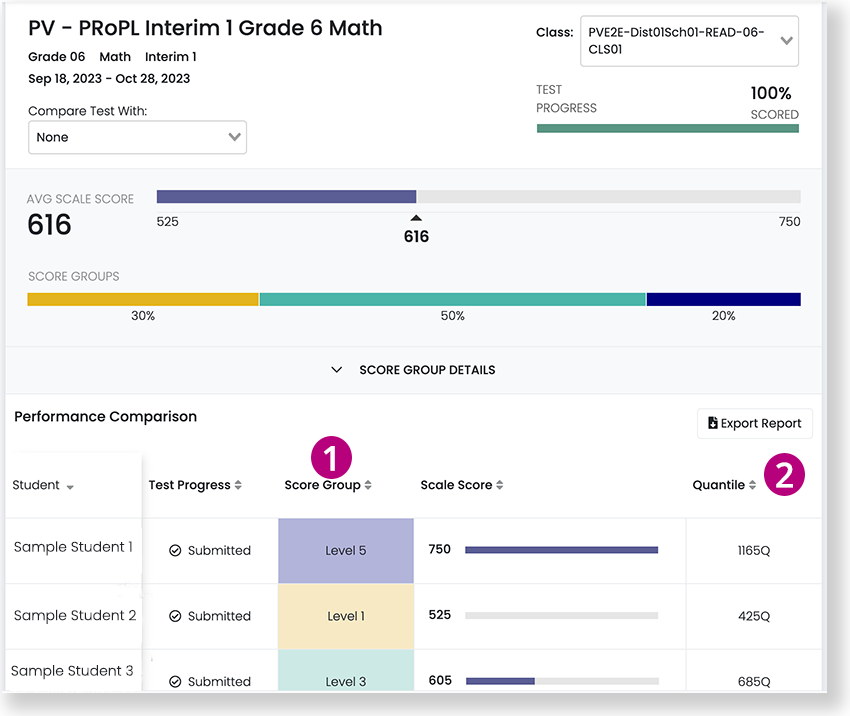This screenshot has height=716, width=850.
Task: Open Sample Student 1 name link
Action: point(73,547)
